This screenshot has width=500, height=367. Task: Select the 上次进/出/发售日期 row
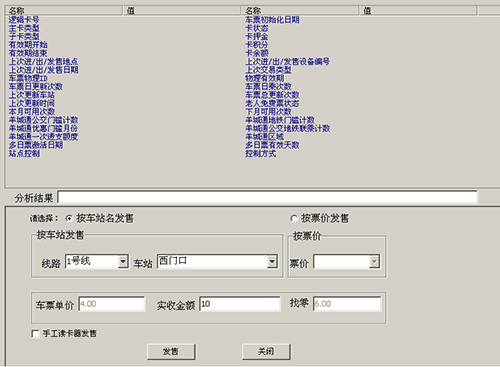43,70
